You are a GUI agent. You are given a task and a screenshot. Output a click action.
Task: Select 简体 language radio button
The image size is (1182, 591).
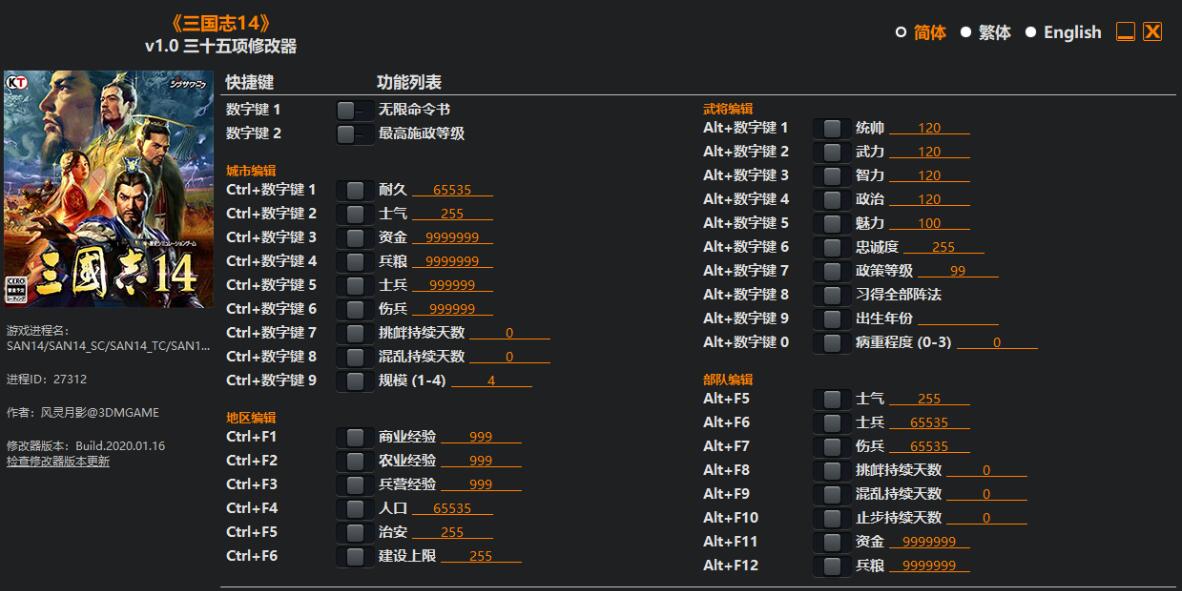point(901,33)
